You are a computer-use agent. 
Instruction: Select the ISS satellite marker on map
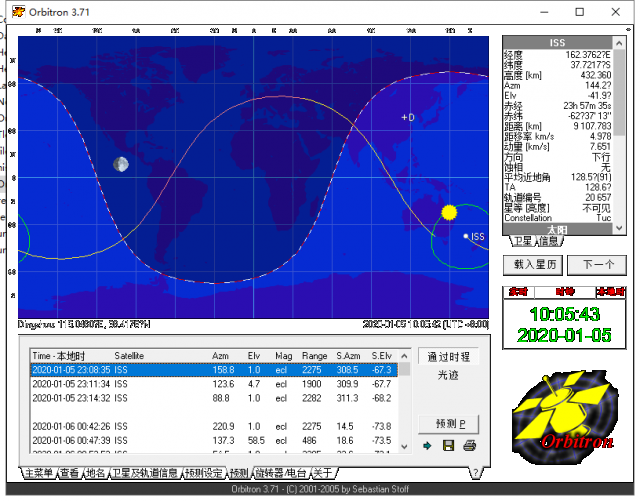[466, 236]
